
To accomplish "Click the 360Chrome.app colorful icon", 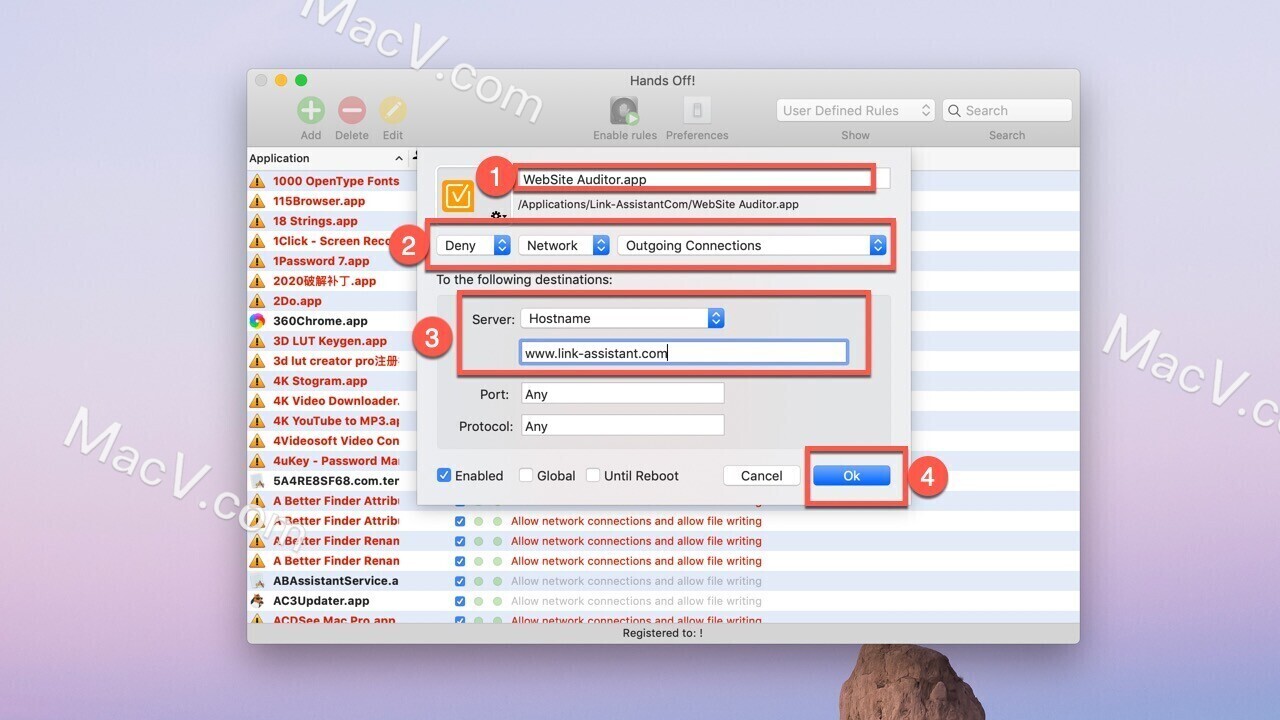I will pyautogui.click(x=257, y=321).
